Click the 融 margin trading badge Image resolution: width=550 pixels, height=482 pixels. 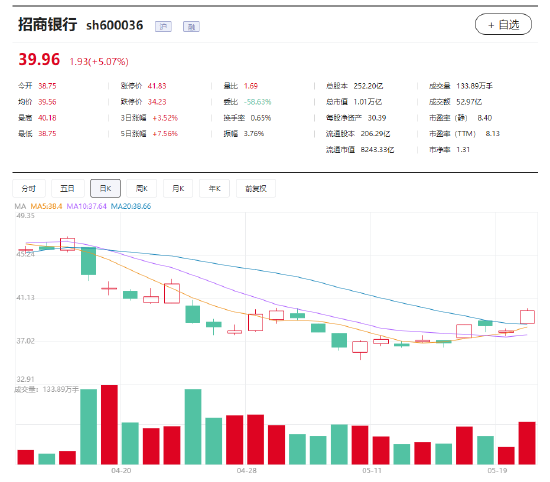191,26
